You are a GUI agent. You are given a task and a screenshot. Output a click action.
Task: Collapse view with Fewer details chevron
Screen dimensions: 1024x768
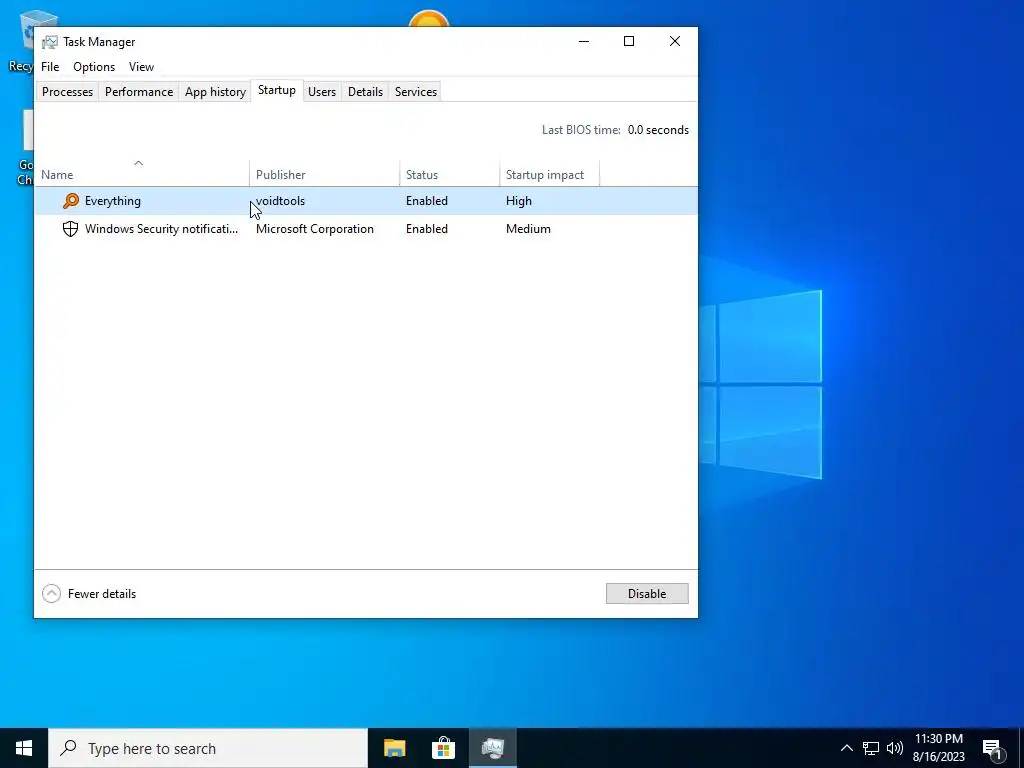coord(52,594)
